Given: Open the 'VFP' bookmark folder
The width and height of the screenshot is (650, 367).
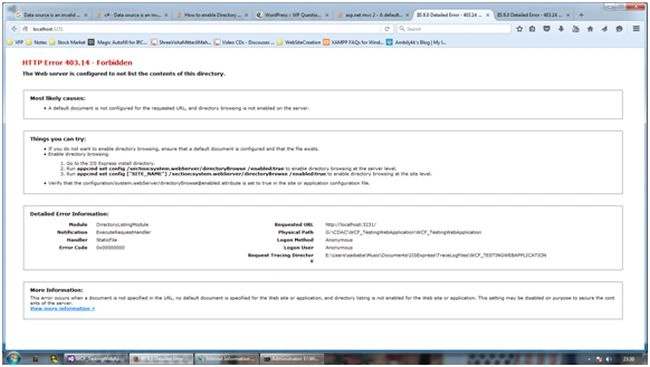Looking at the screenshot, I should pos(15,42).
